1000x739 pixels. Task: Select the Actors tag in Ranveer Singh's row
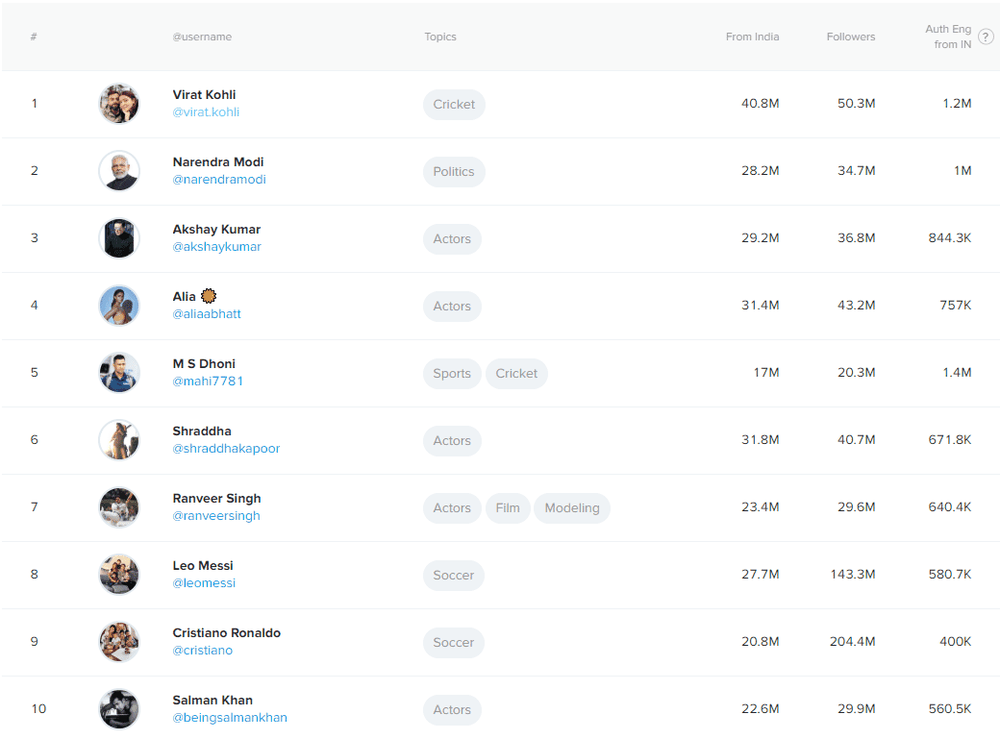click(452, 508)
